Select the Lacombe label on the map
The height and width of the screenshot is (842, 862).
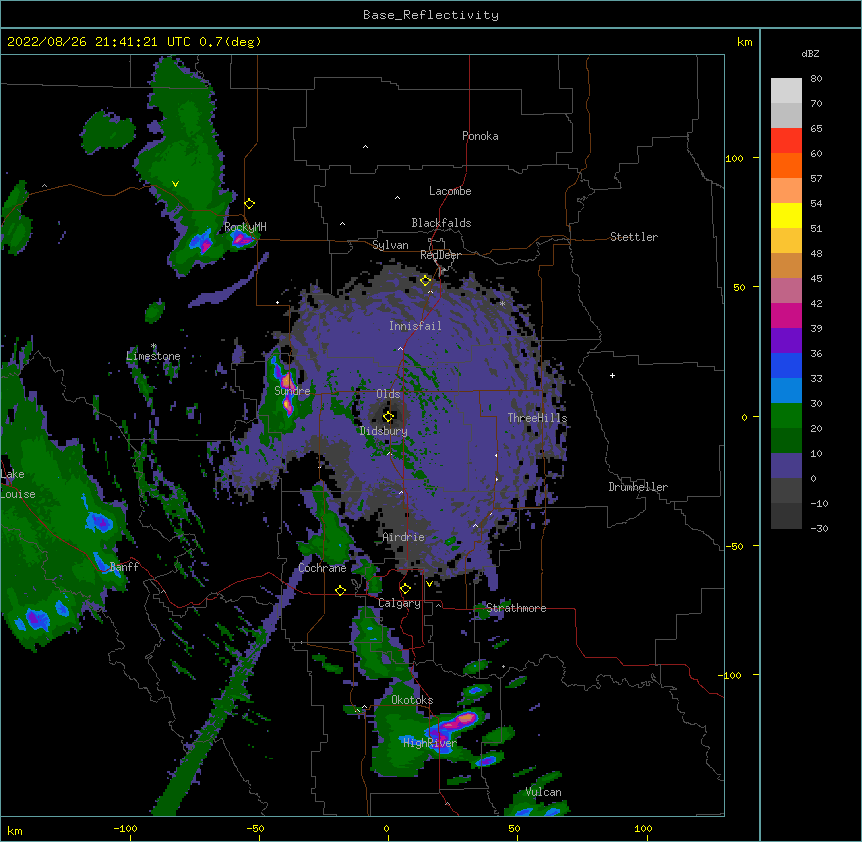450,191
